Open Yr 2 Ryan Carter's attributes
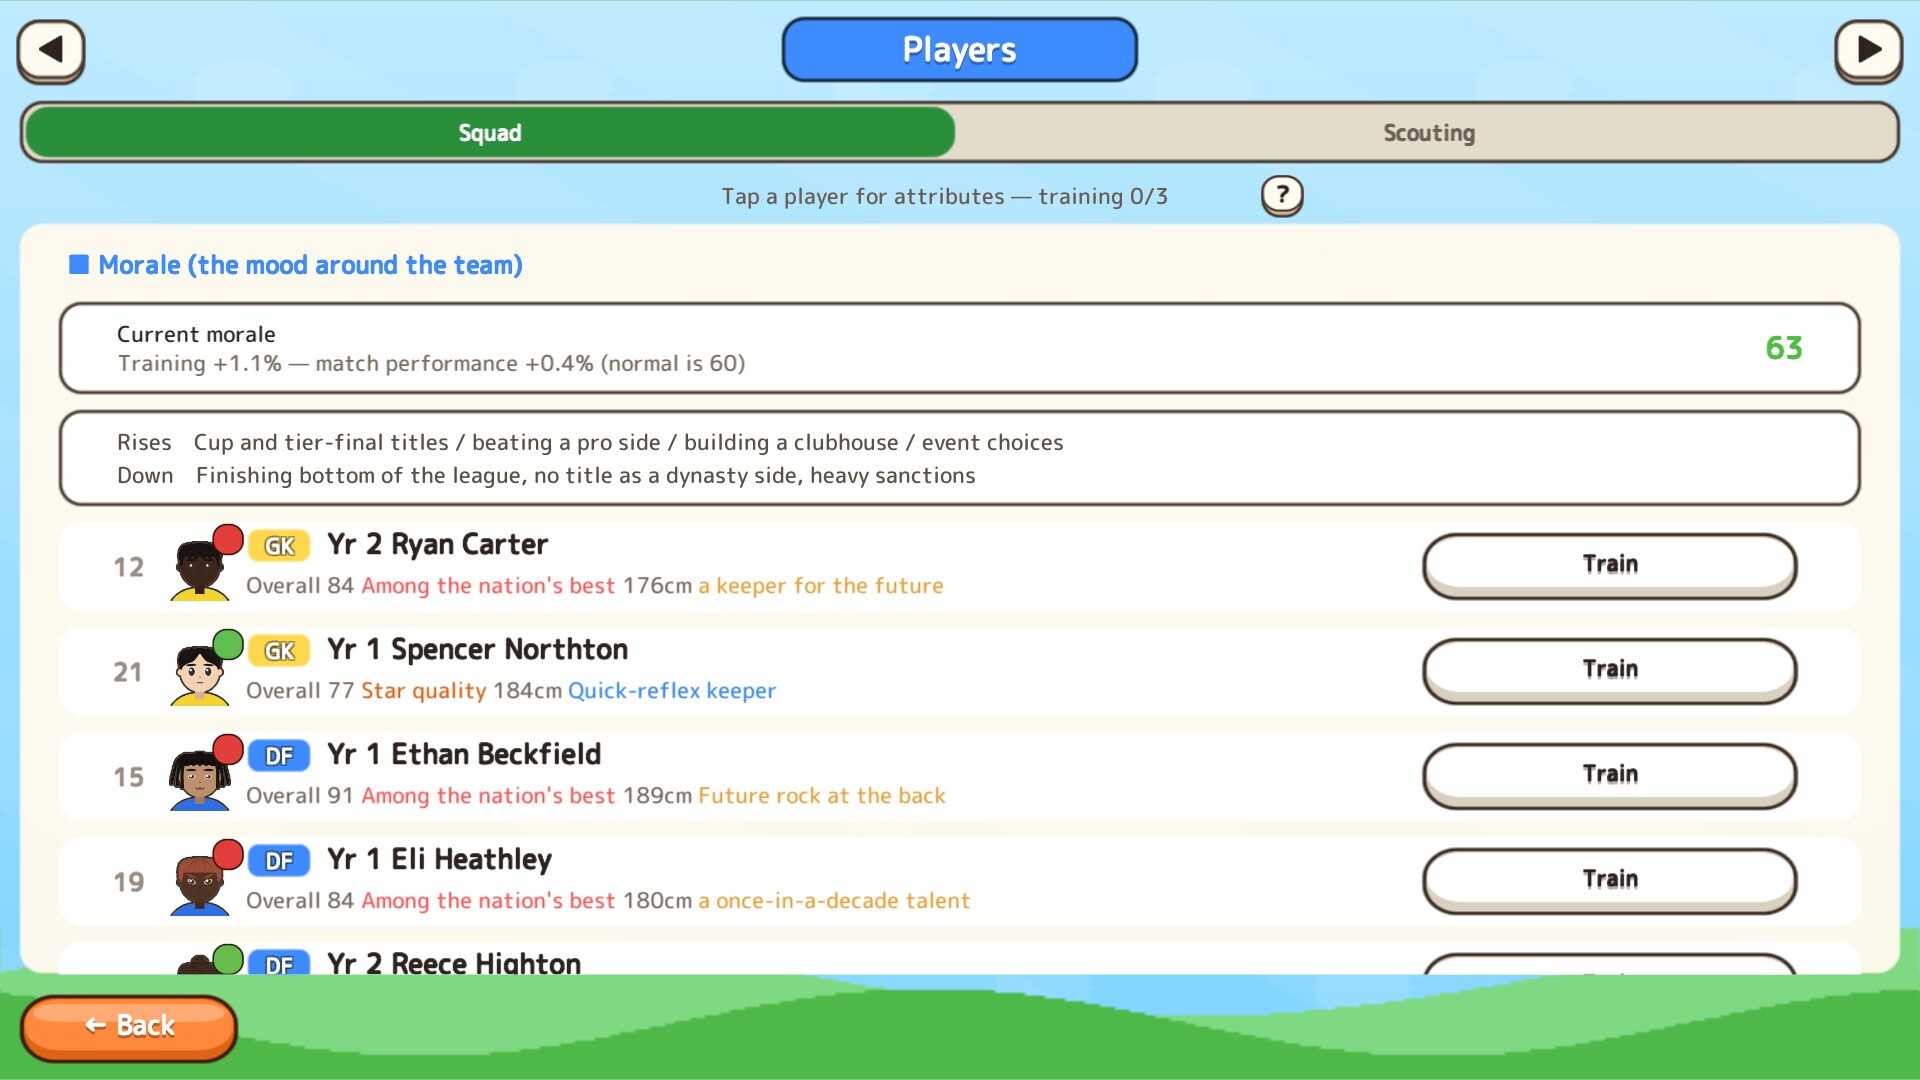This screenshot has height=1080, width=1920. 959,567
